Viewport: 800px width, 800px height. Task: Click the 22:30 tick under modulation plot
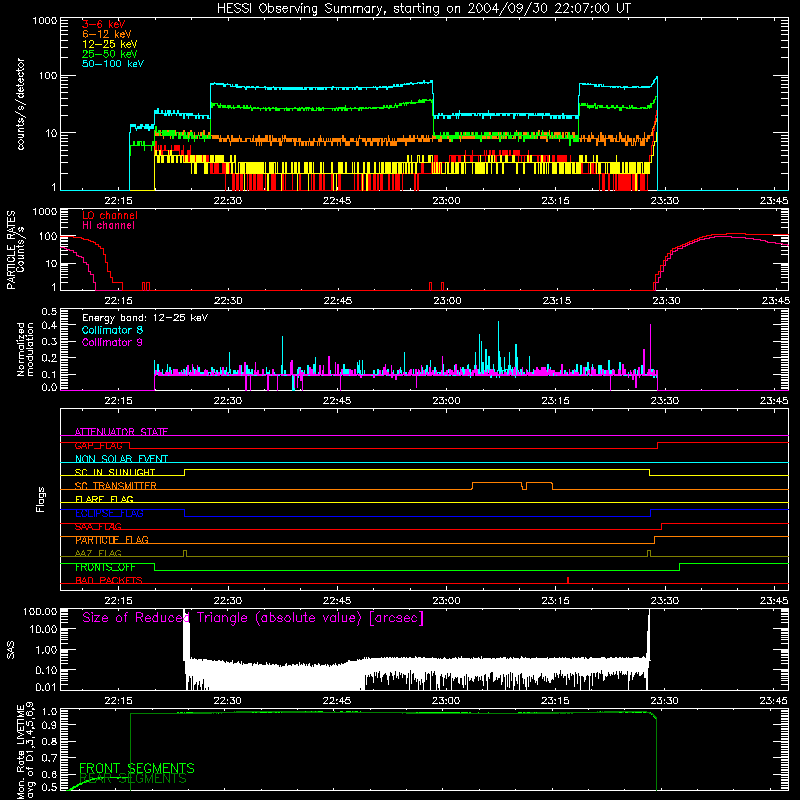pos(228,401)
